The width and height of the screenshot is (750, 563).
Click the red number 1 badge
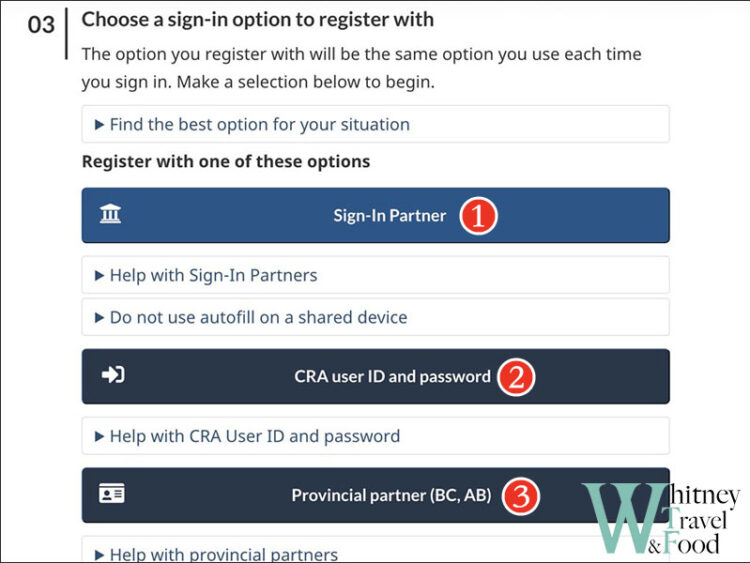[477, 216]
